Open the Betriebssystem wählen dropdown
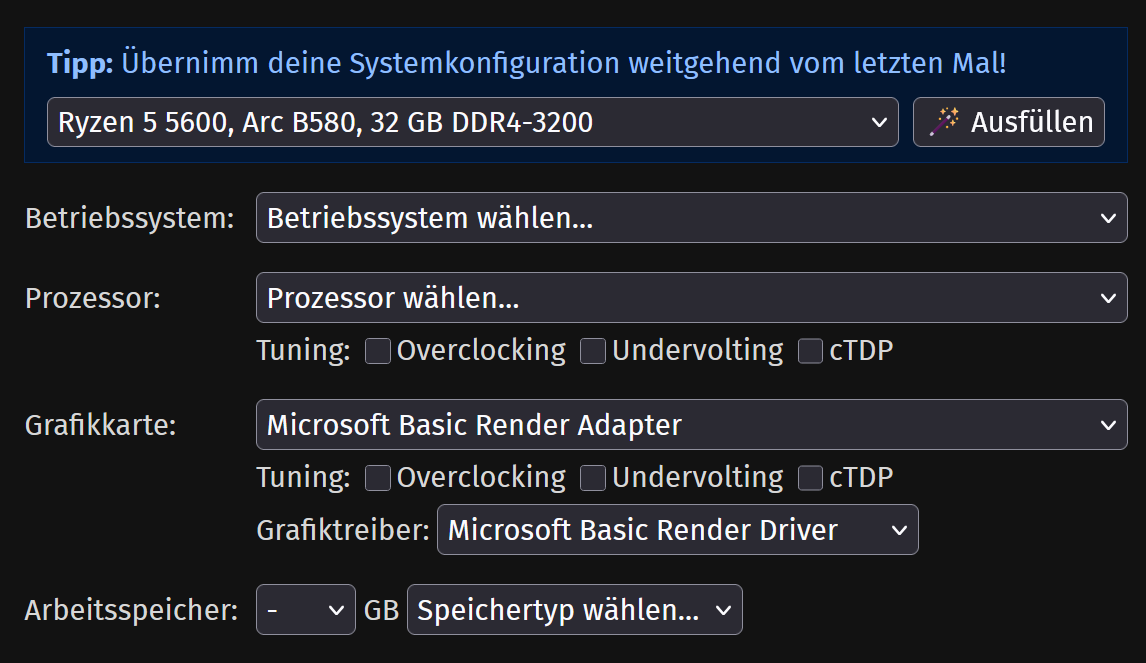 point(691,218)
